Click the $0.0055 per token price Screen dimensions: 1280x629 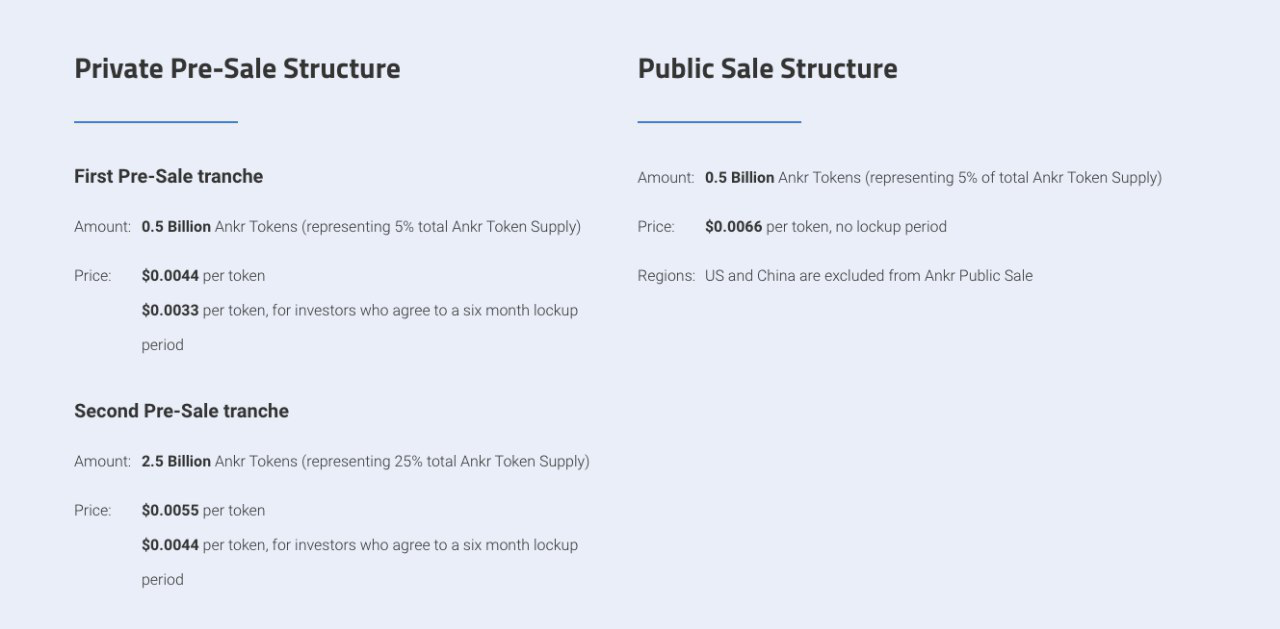point(170,511)
